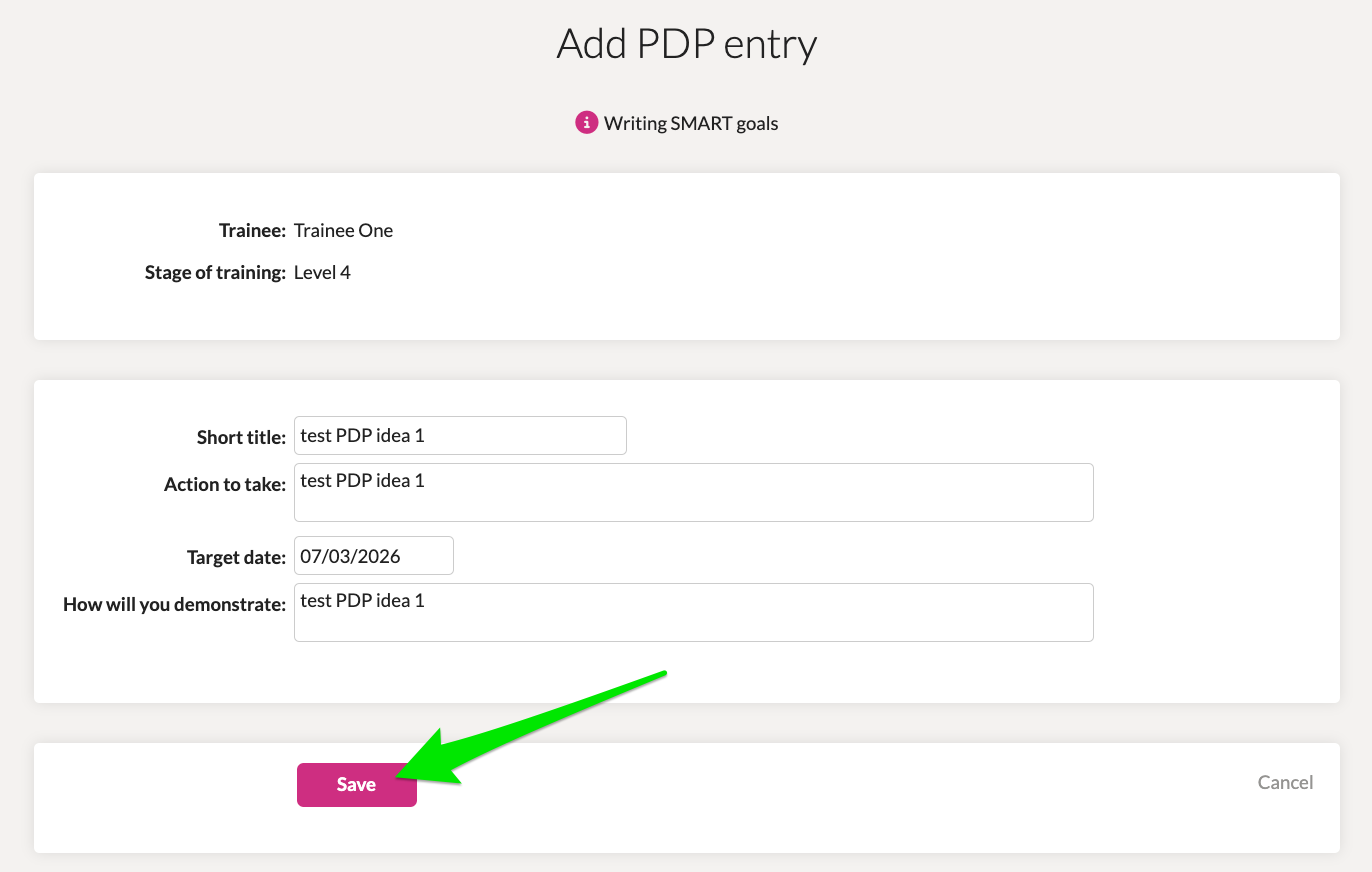Focus the Action to take text area
Screen dimensions: 1372x872
(693, 492)
